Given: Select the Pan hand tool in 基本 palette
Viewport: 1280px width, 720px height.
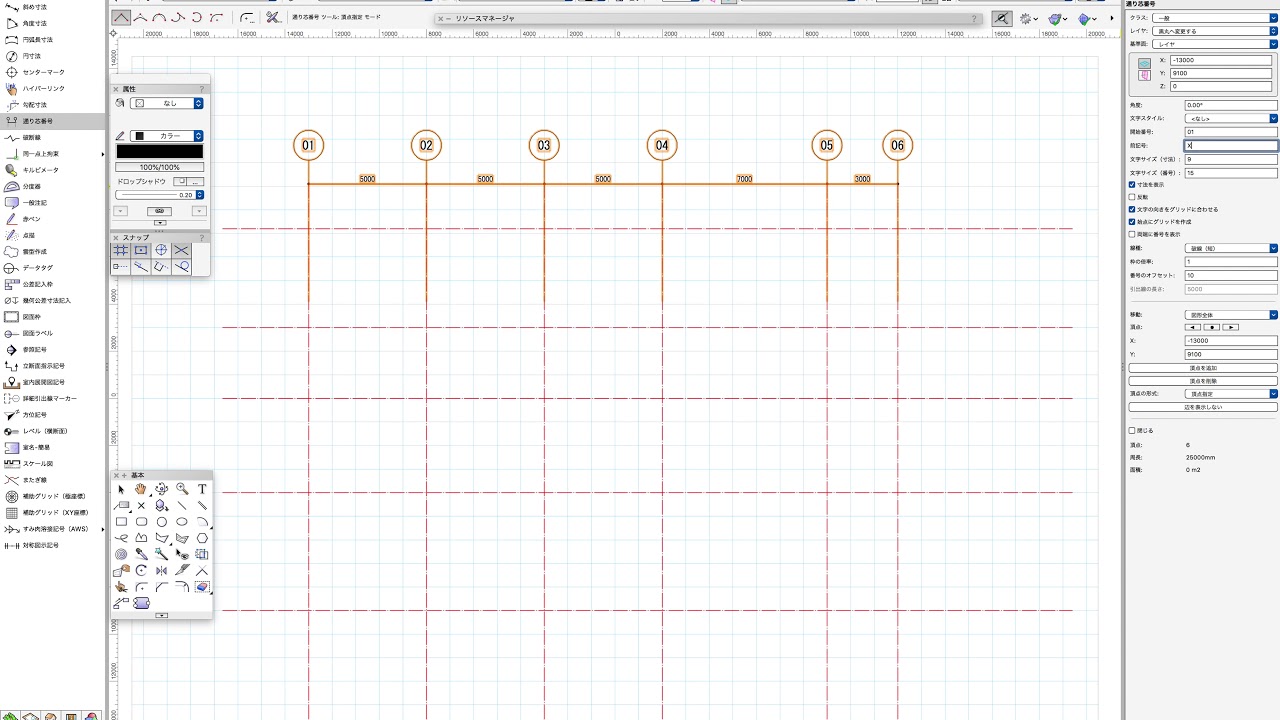Looking at the screenshot, I should 141,489.
